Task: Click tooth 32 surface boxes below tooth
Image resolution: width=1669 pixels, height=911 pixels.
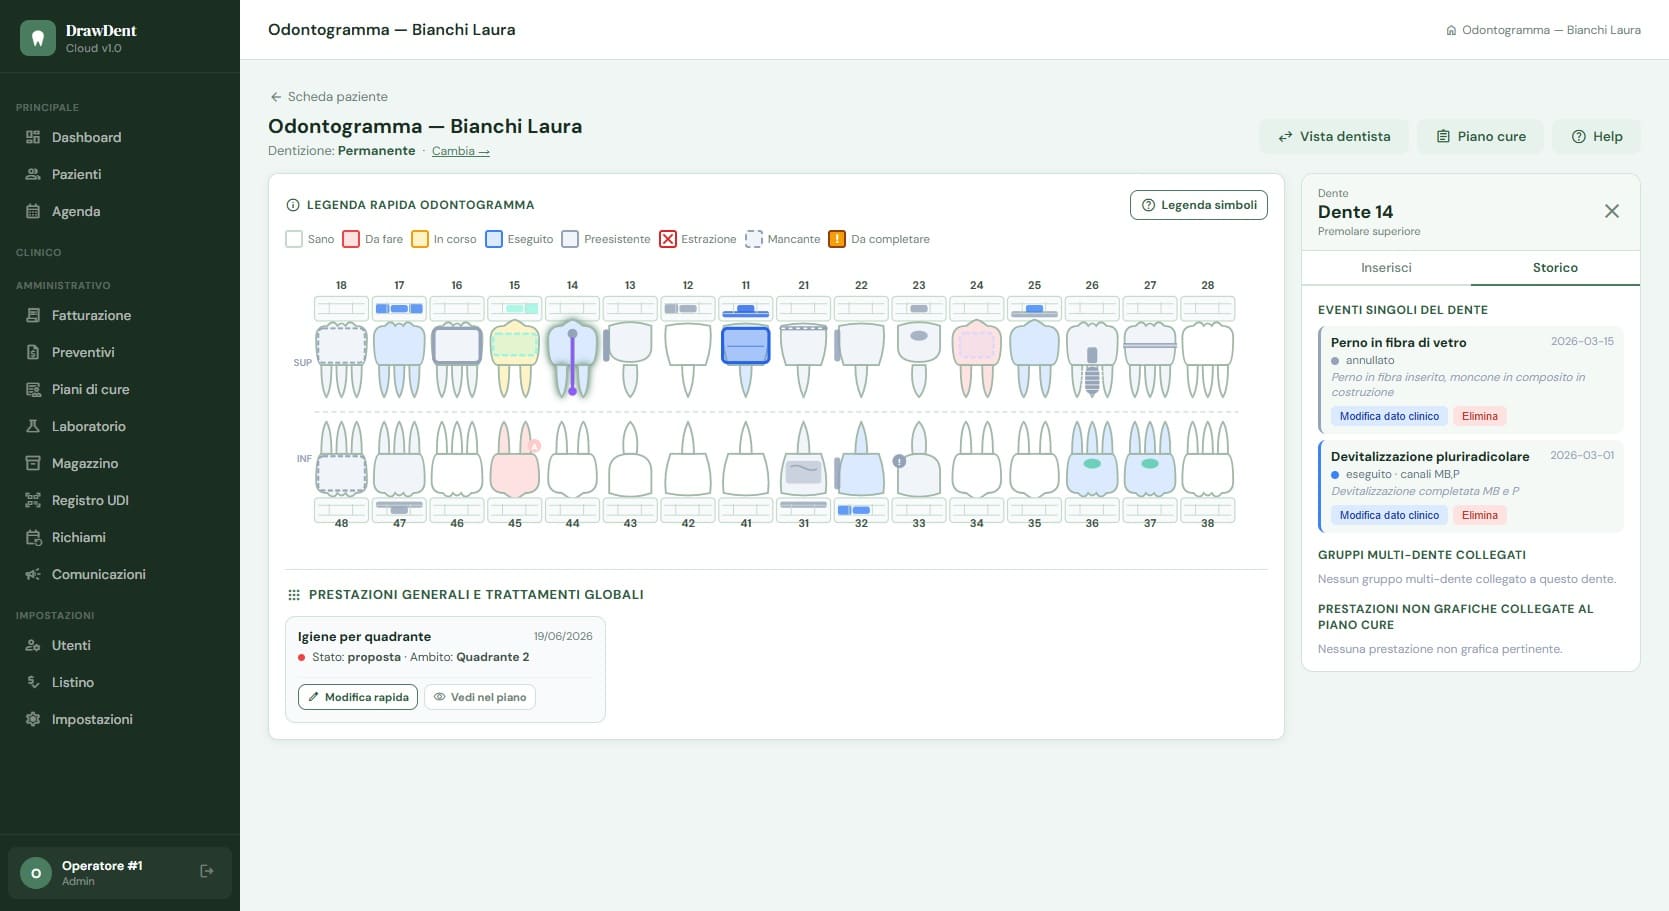Action: (861, 510)
